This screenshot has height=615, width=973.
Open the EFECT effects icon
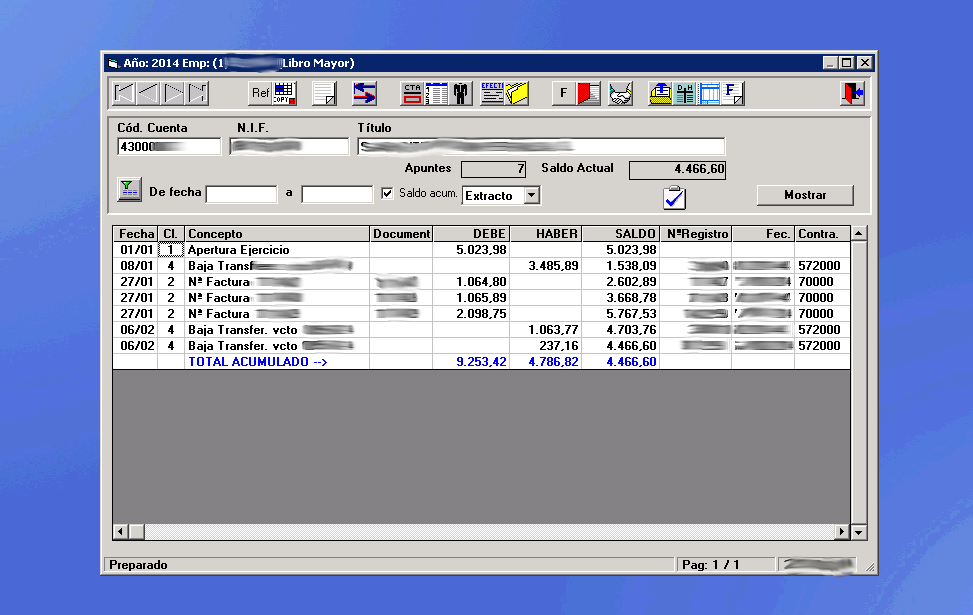[492, 93]
